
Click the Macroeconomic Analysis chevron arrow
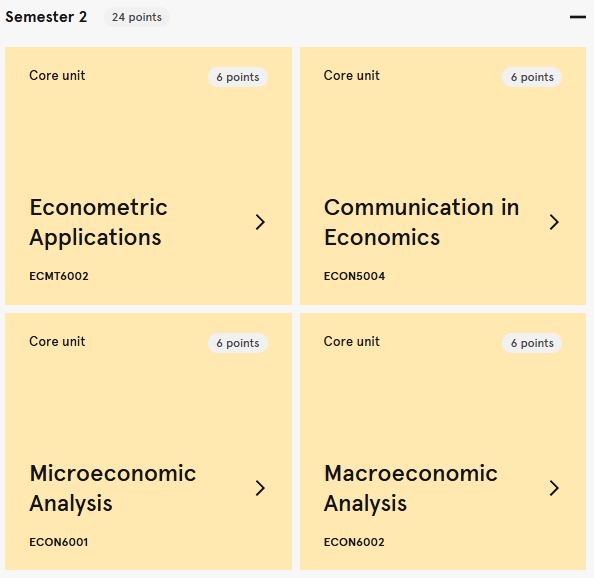point(554,488)
